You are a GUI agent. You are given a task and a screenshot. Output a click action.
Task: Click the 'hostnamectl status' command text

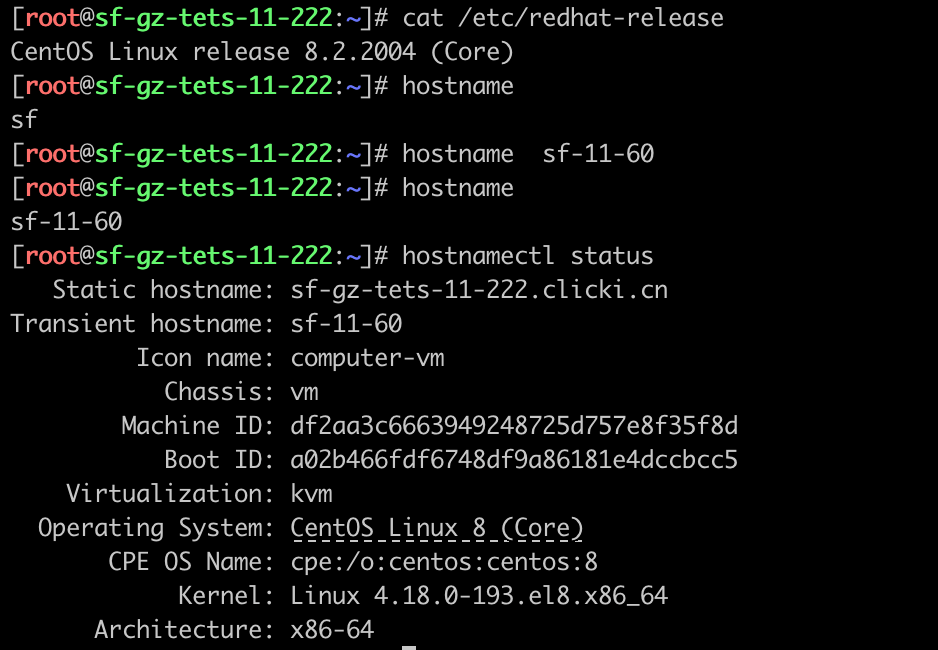click(528, 256)
